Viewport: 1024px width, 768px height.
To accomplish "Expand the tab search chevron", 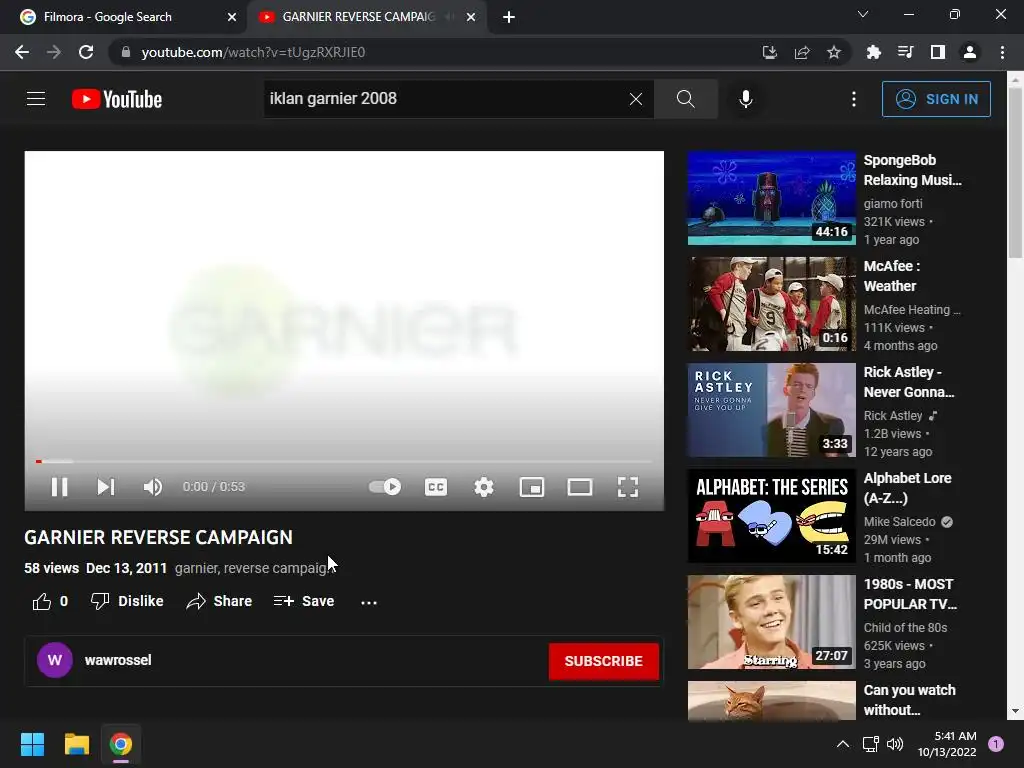I will click(863, 14).
